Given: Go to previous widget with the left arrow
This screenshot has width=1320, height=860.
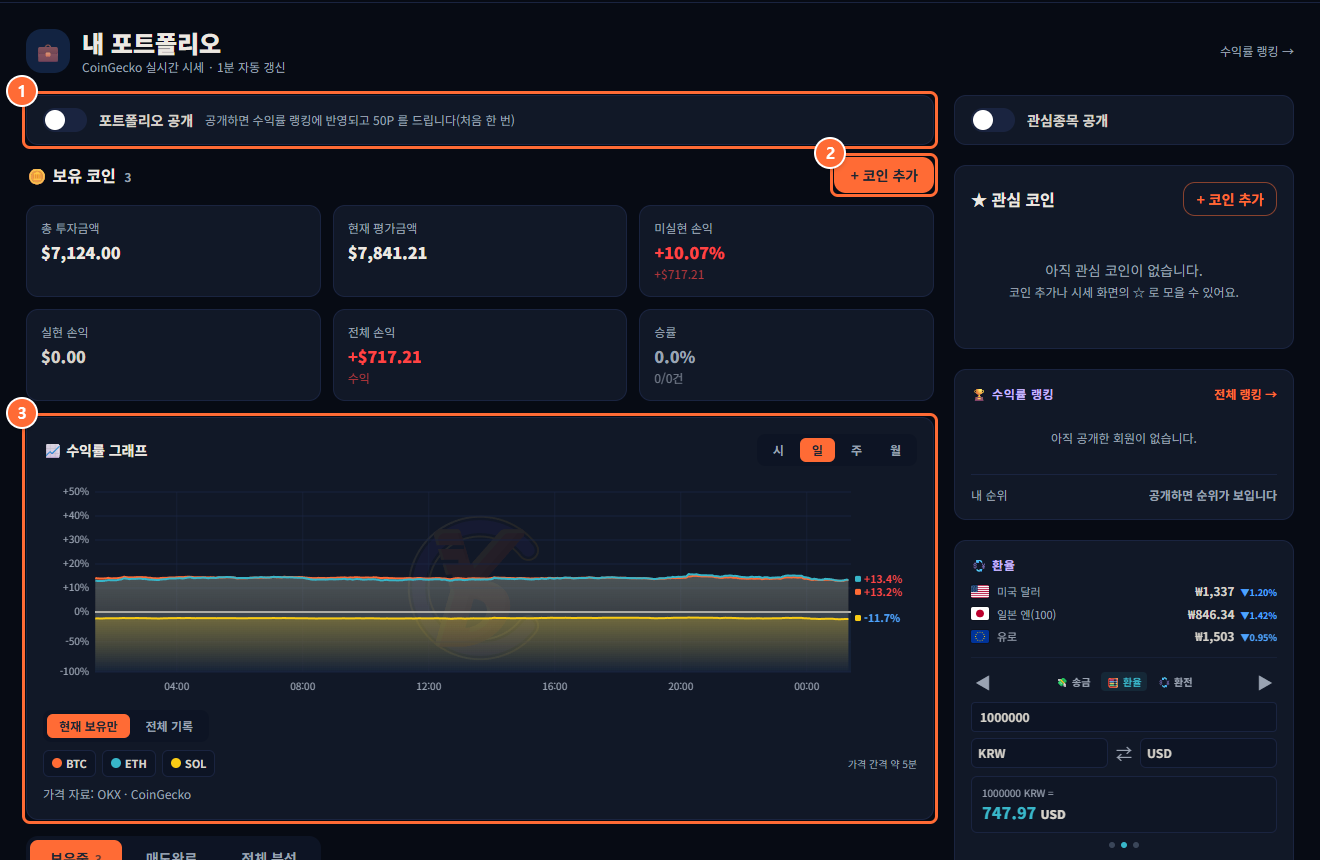Looking at the screenshot, I should 982,682.
